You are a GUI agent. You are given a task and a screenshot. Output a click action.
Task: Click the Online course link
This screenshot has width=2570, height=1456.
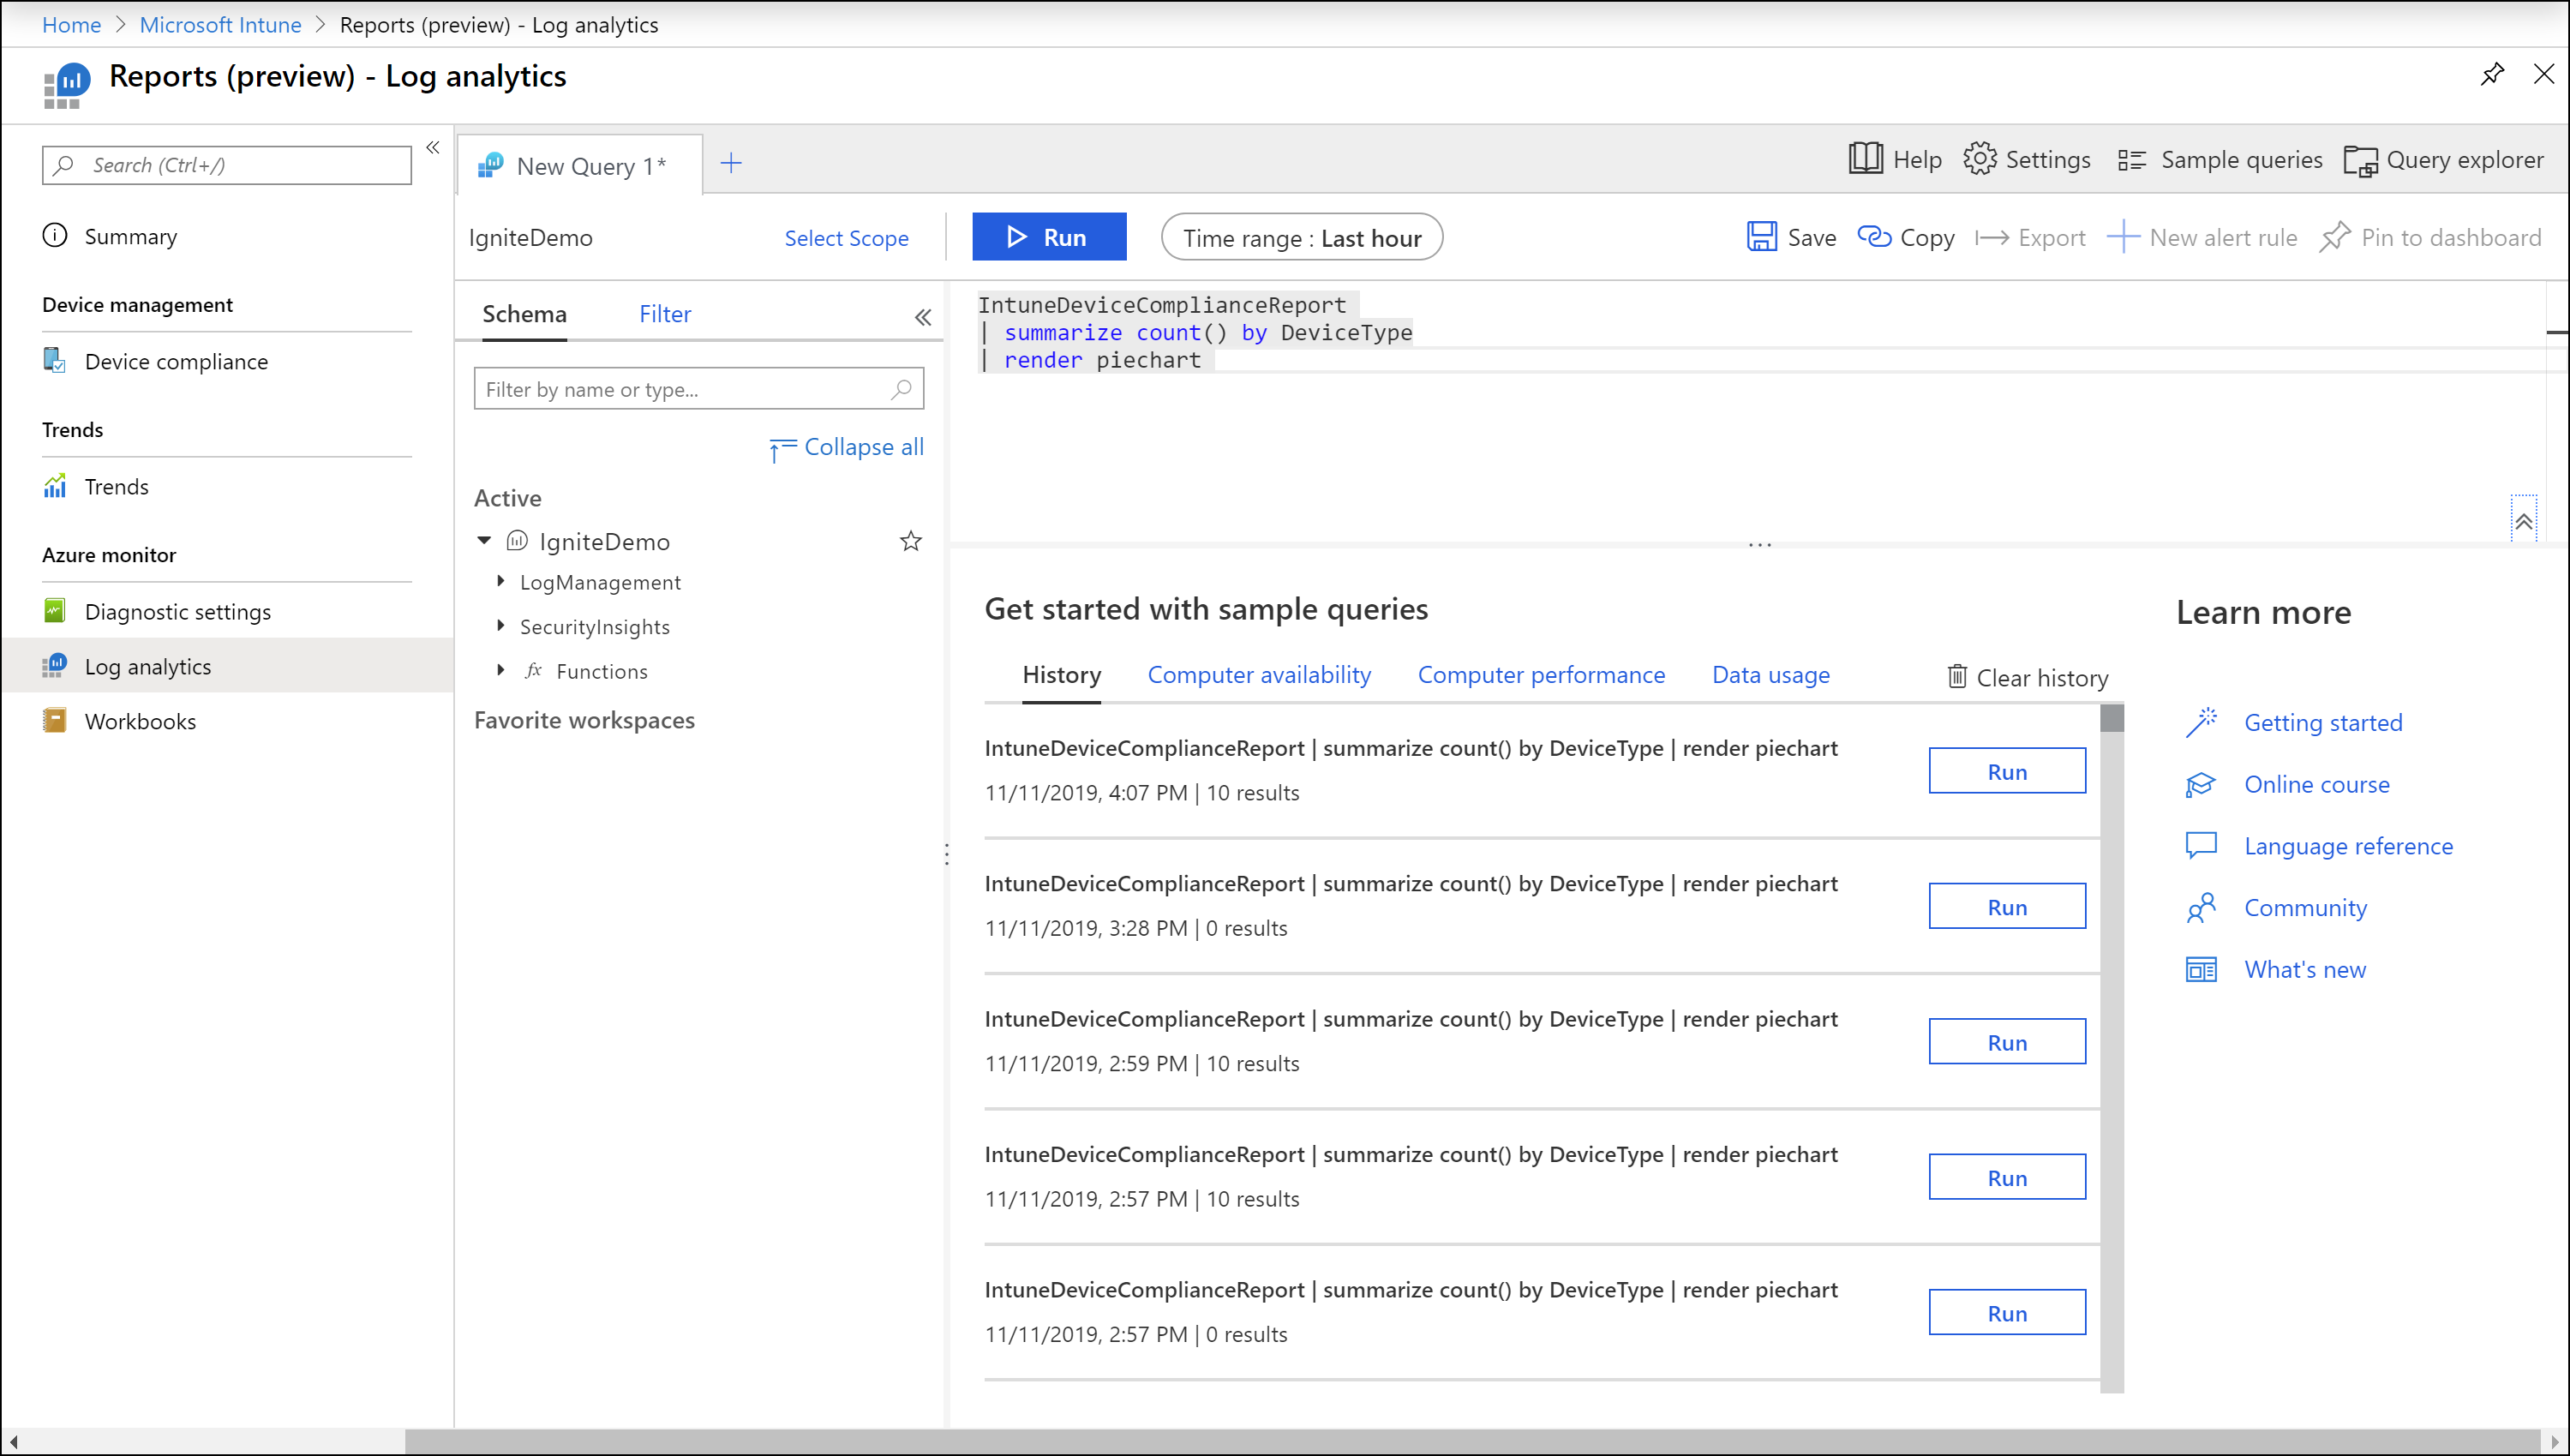pos(2315,783)
